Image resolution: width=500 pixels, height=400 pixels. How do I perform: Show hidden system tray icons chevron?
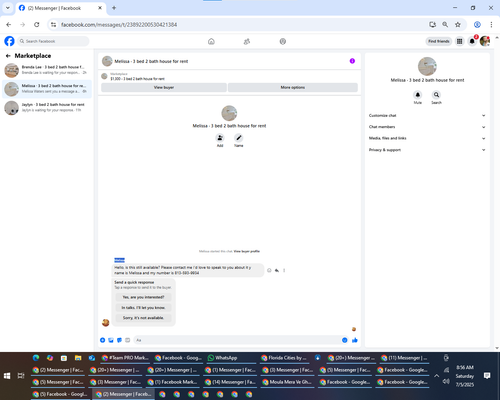point(436,376)
